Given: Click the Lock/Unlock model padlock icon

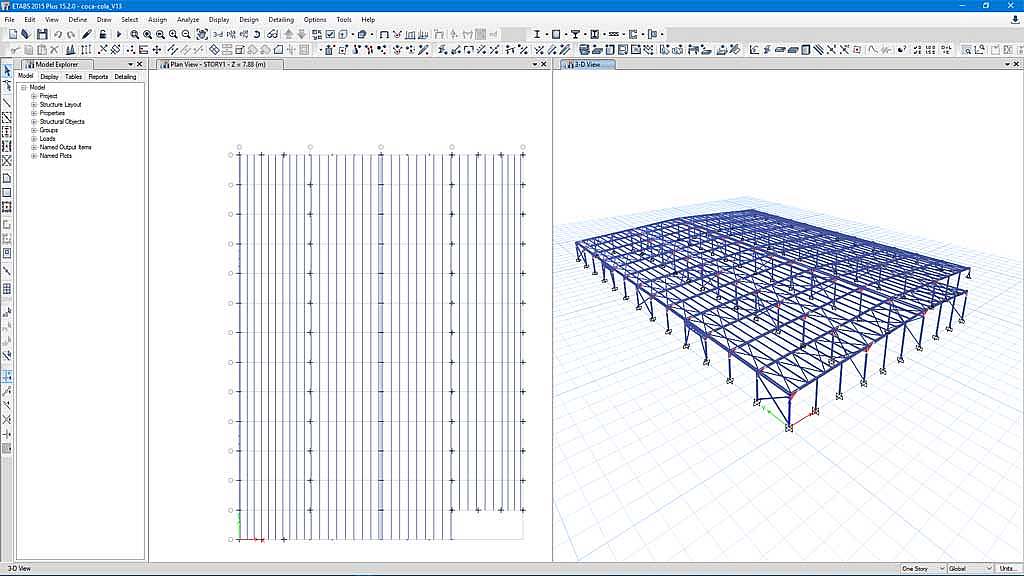Looking at the screenshot, I should coord(103,34).
